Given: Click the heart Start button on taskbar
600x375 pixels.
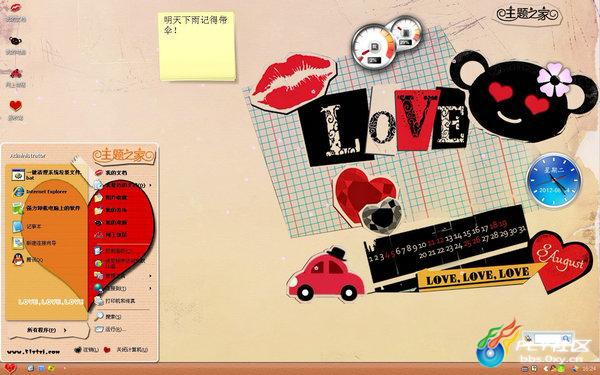Looking at the screenshot, I should (x=10, y=368).
